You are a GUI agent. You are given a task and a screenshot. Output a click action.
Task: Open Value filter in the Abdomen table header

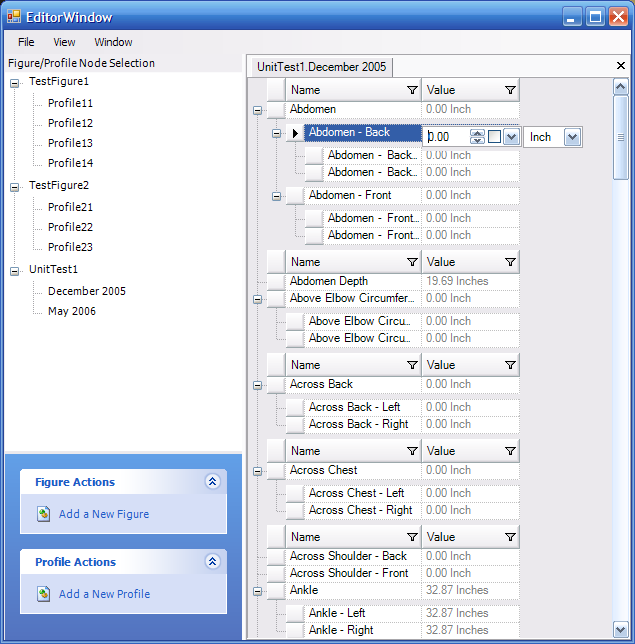pos(510,90)
